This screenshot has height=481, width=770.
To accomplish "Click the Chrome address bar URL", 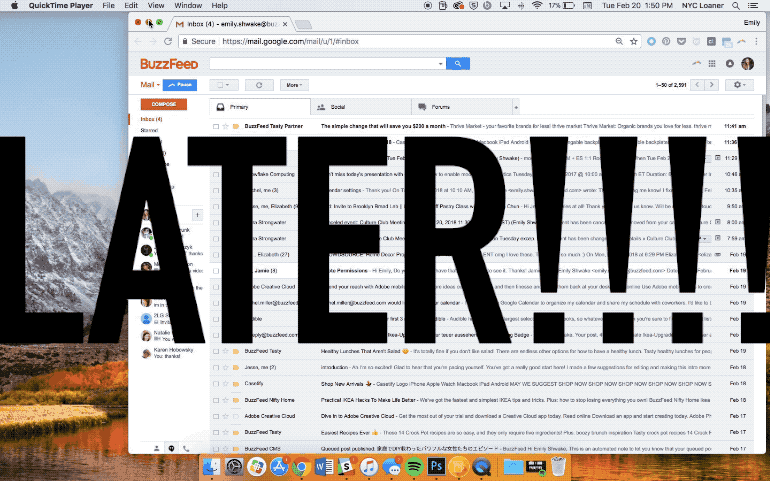I will 290,41.
